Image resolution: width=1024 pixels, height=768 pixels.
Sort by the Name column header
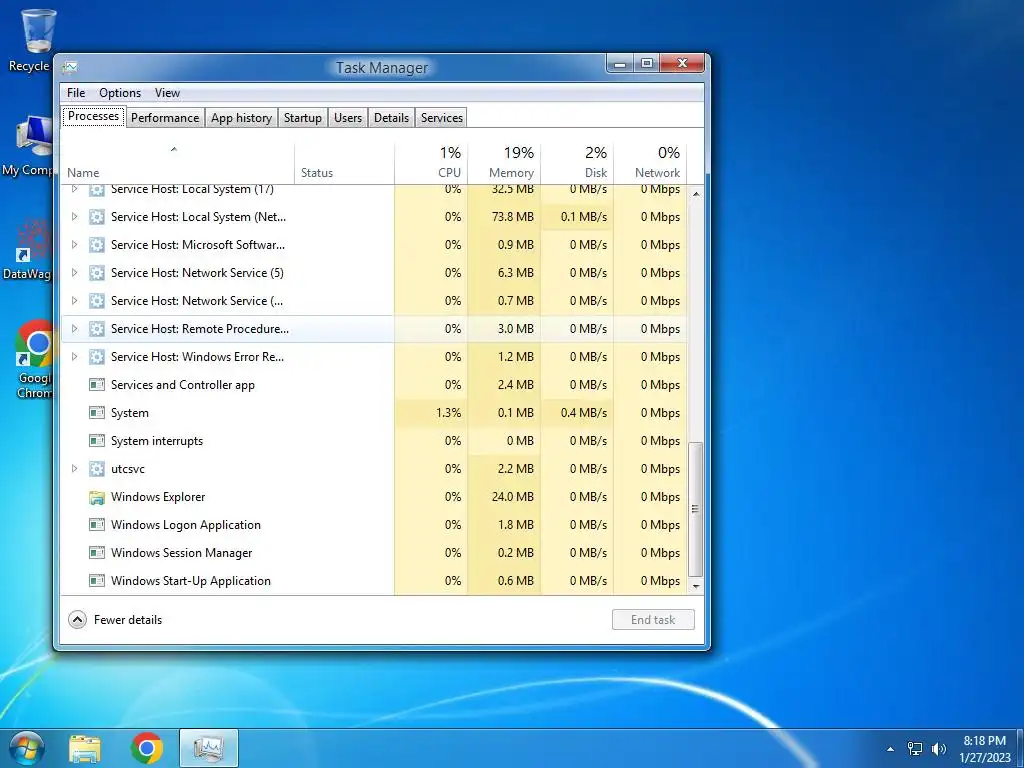(x=178, y=163)
